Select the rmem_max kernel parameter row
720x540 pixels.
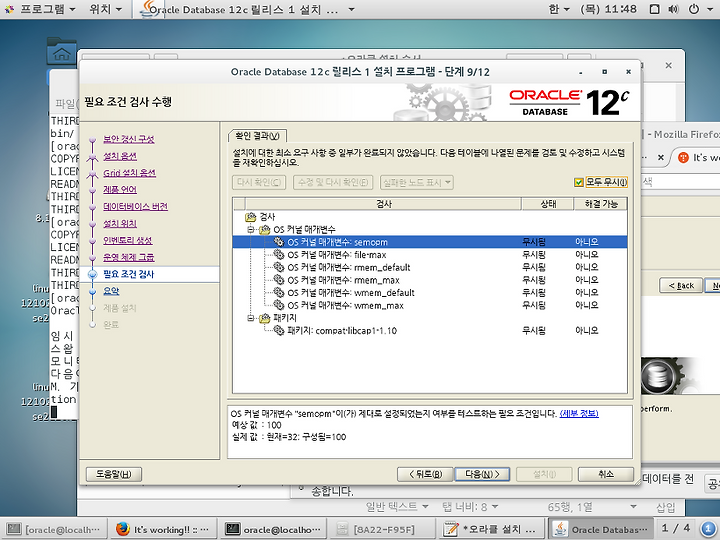pos(429,280)
